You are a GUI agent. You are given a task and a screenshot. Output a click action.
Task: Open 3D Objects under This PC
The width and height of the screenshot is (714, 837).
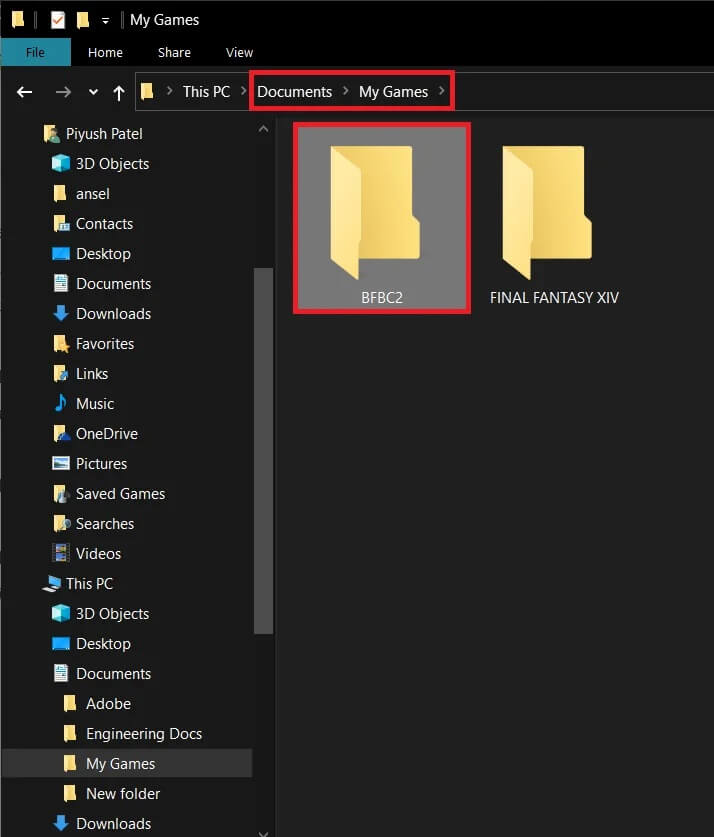(112, 614)
